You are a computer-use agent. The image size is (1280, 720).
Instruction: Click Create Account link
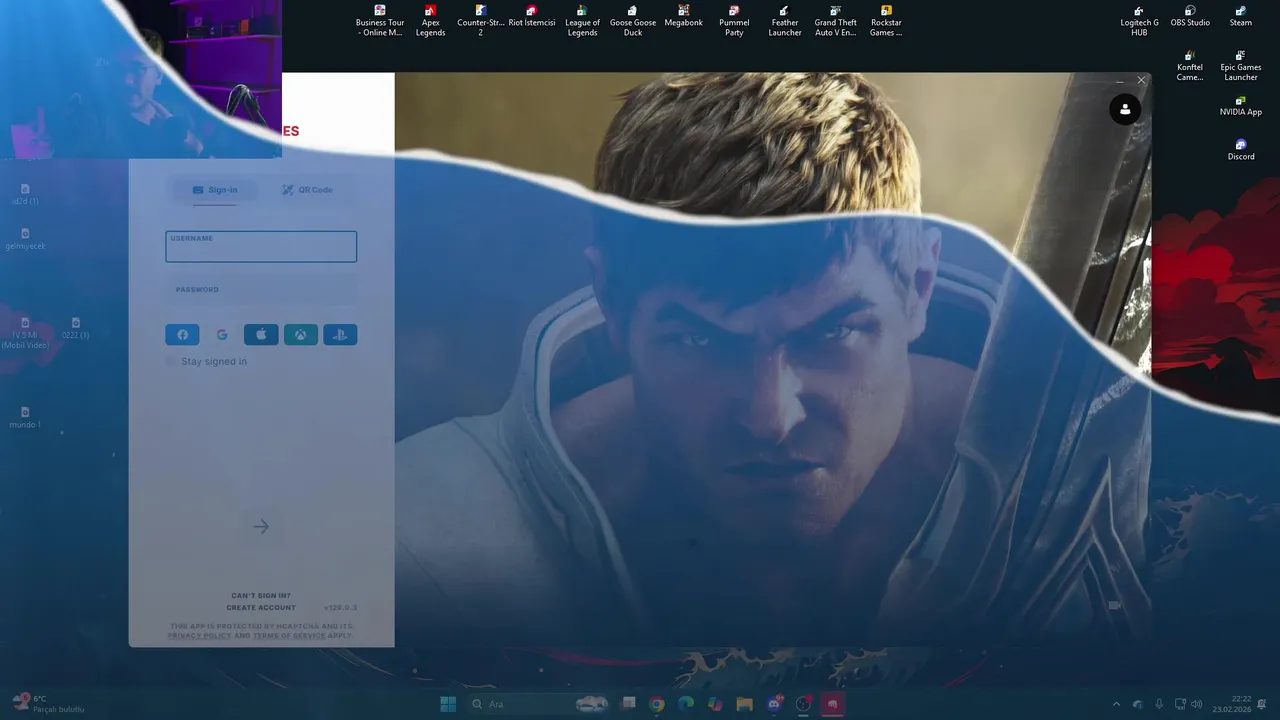click(261, 608)
